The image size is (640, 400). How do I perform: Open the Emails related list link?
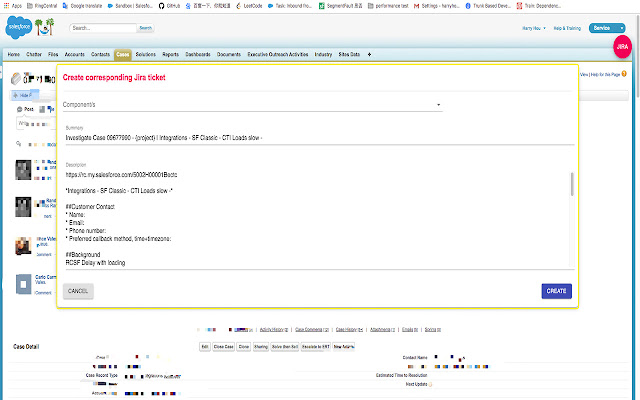click(410, 329)
